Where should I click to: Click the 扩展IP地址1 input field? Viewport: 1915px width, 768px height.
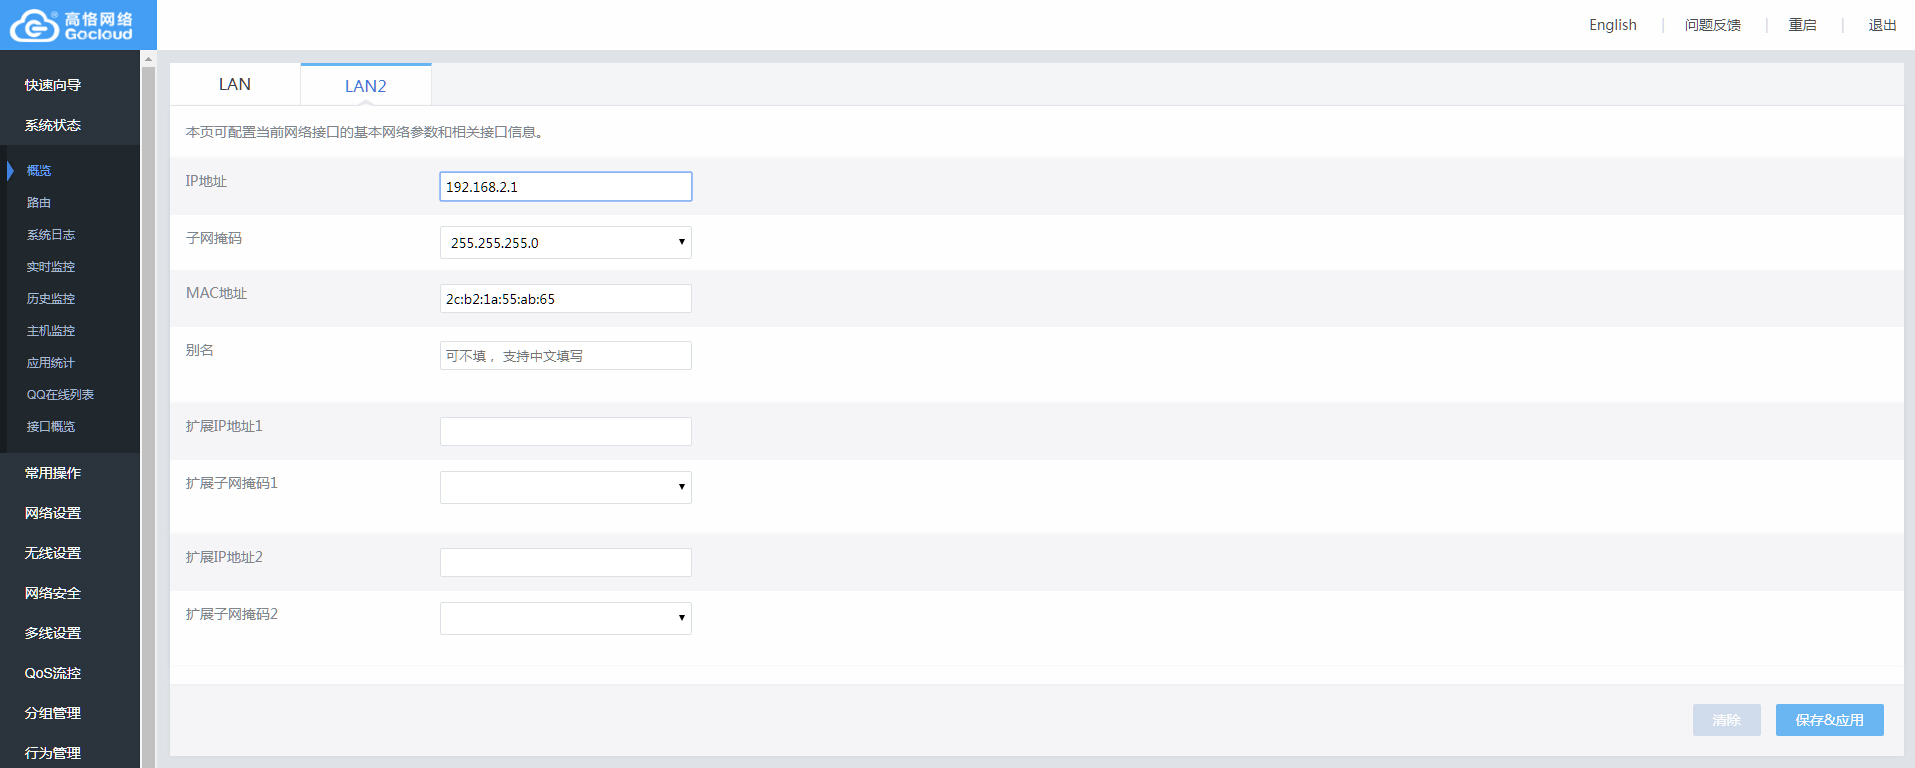[566, 431]
